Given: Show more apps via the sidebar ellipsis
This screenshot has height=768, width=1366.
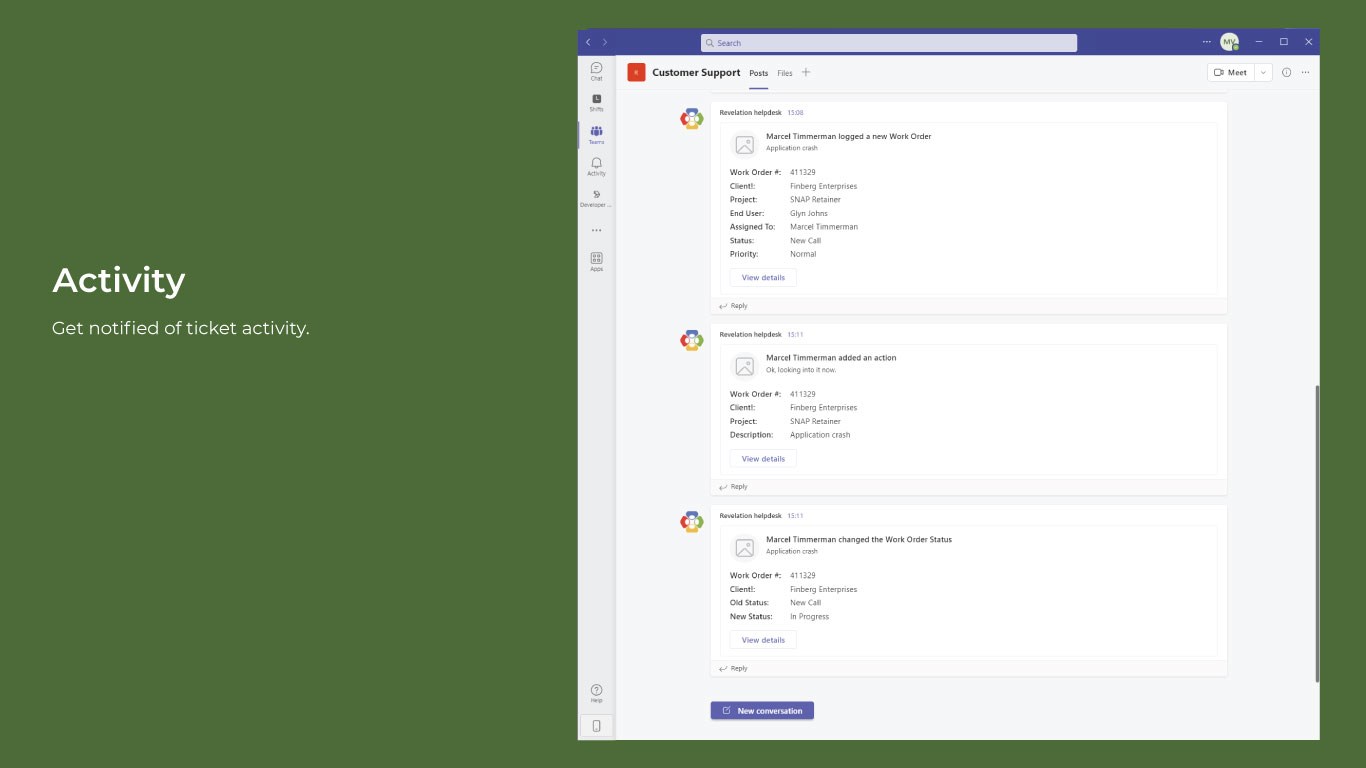Looking at the screenshot, I should click(596, 230).
